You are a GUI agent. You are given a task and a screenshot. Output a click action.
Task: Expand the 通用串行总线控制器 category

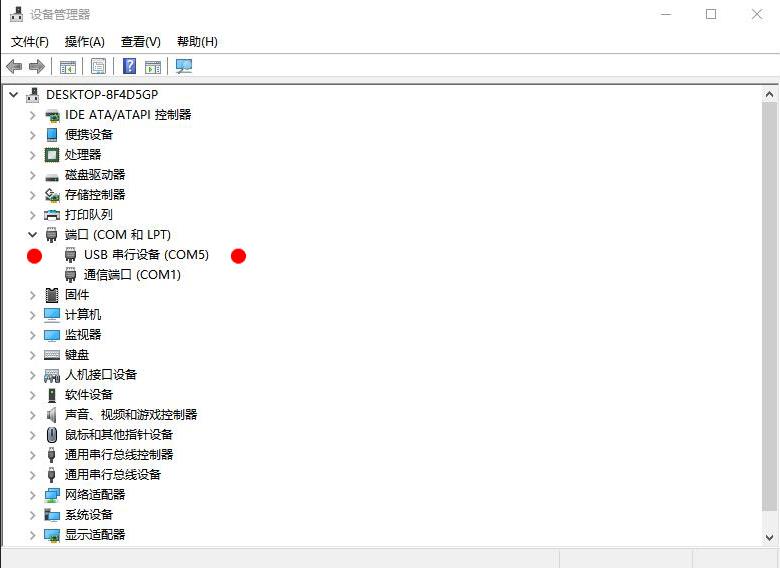point(33,455)
